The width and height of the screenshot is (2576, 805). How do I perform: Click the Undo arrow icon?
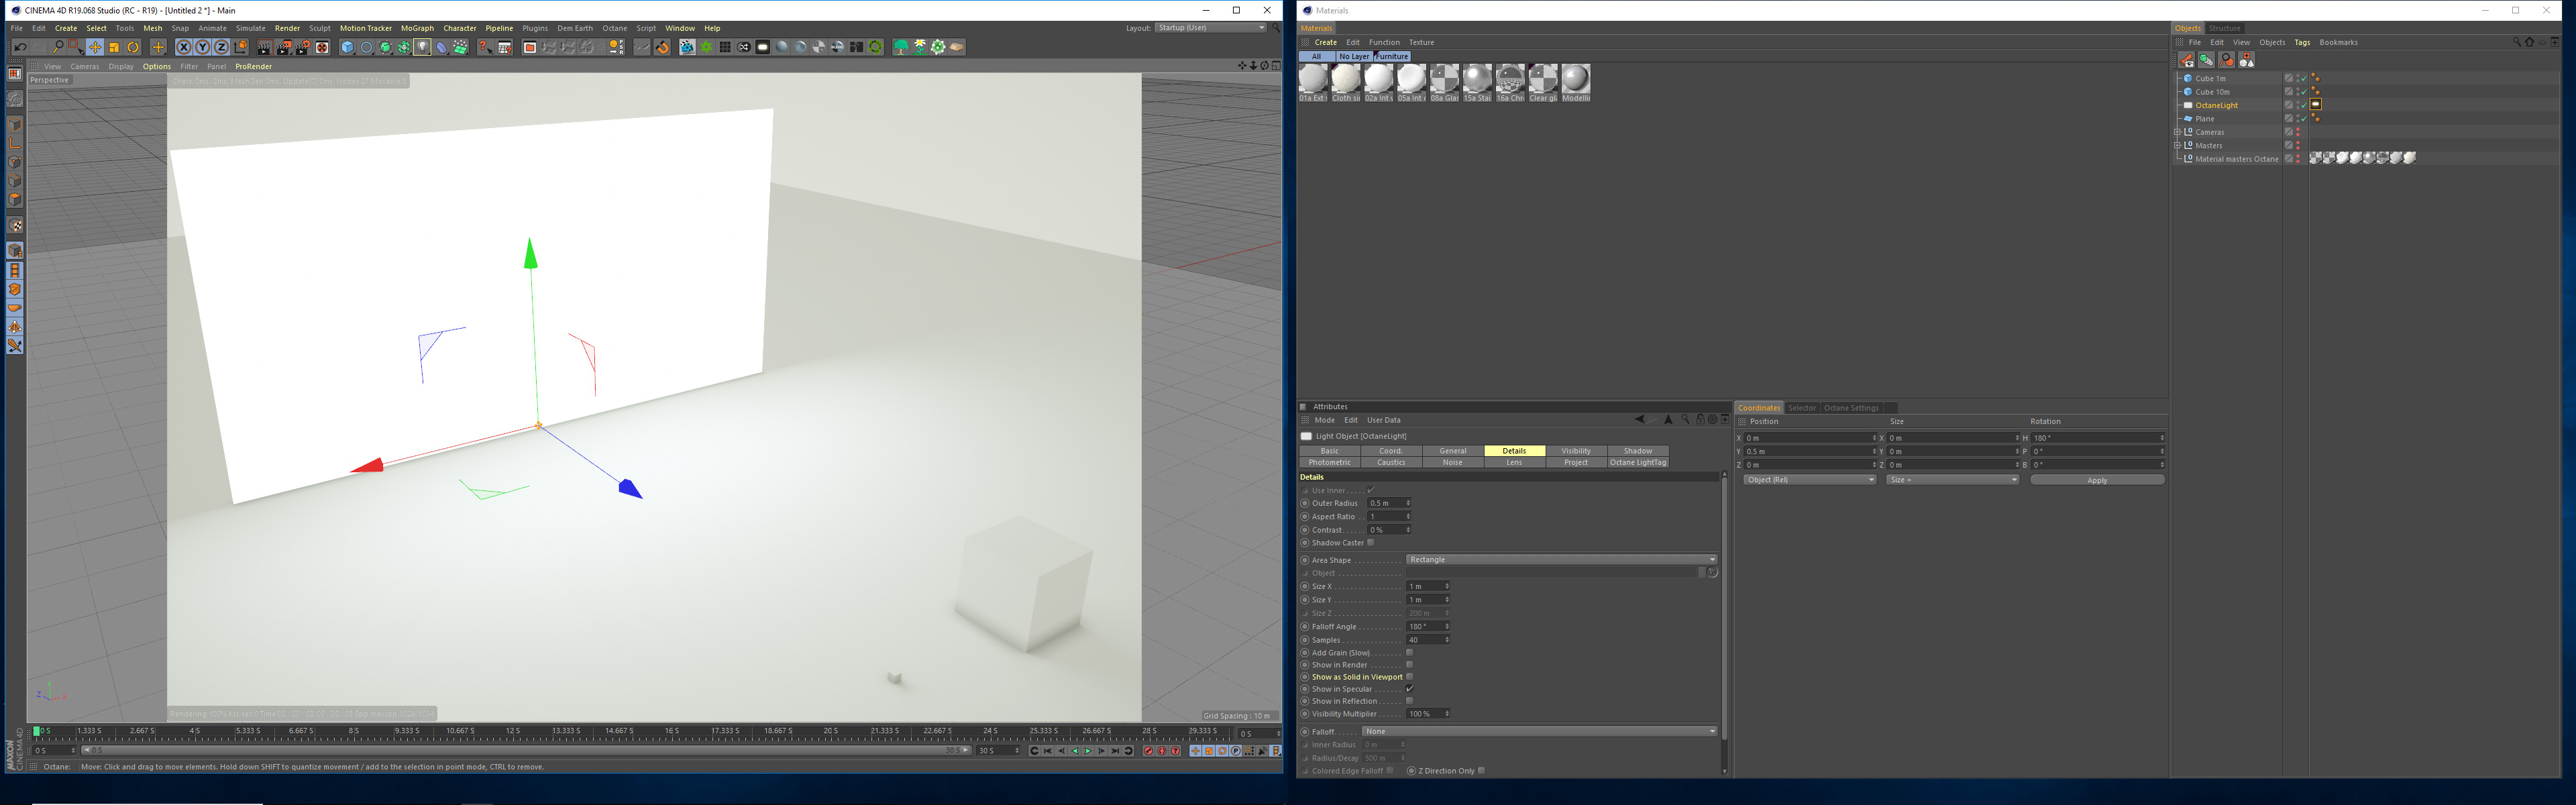pos(20,47)
